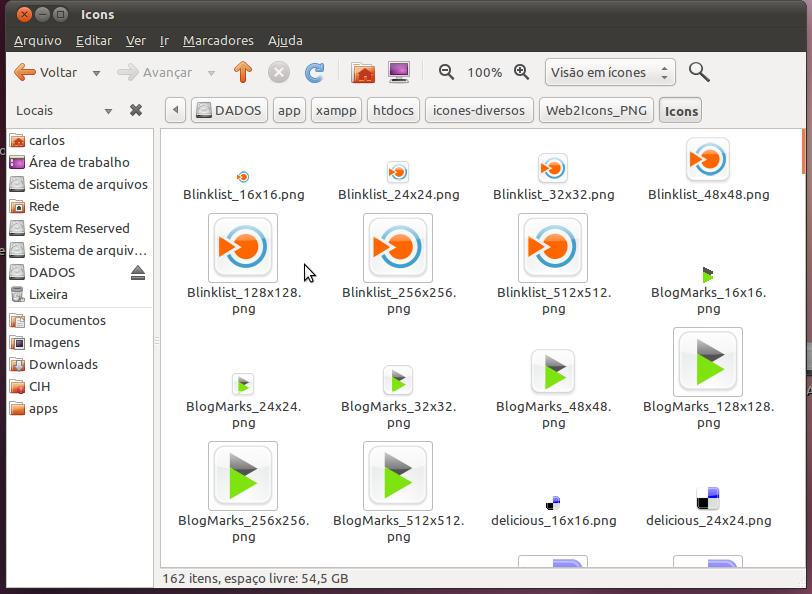Select delicious_16x16.png file icon

pos(553,502)
